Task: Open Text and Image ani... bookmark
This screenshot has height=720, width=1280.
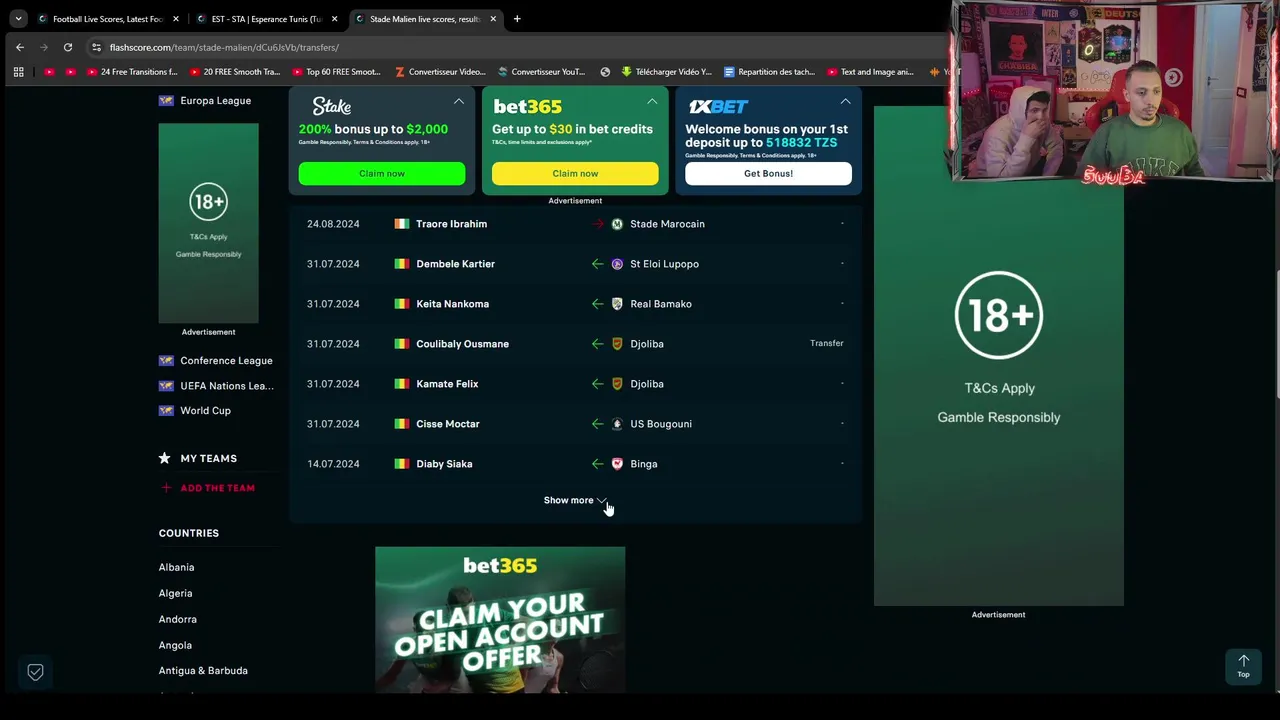Action: (x=870, y=72)
